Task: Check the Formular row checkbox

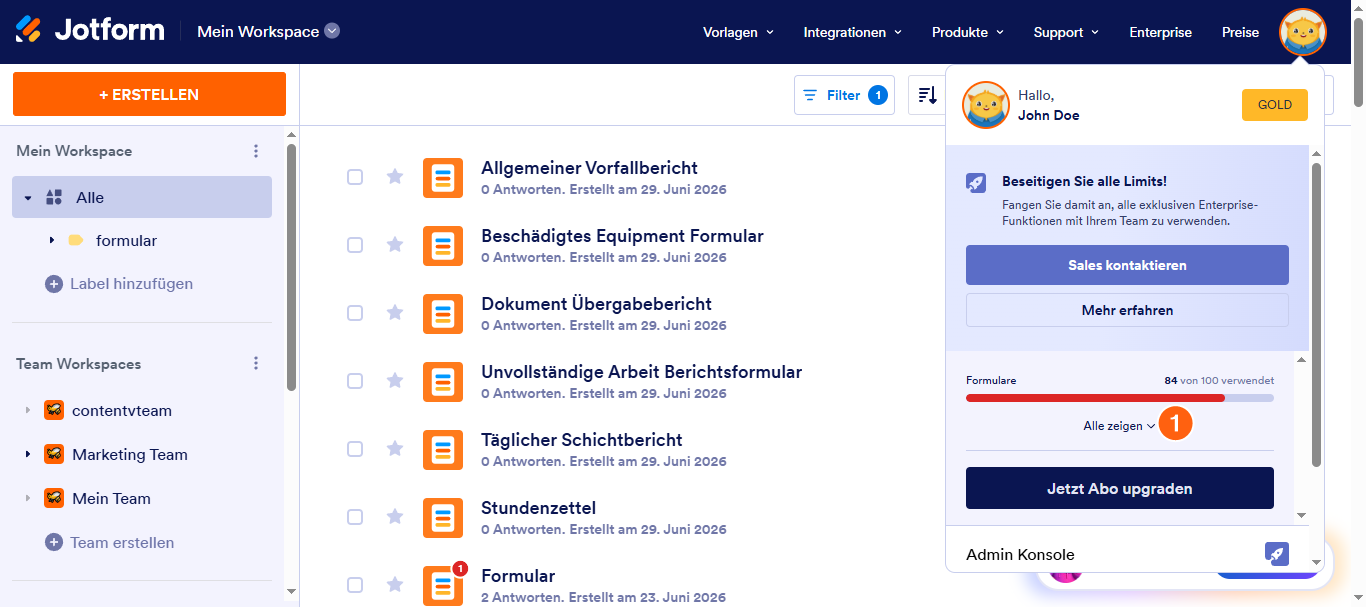Action: 355,585
